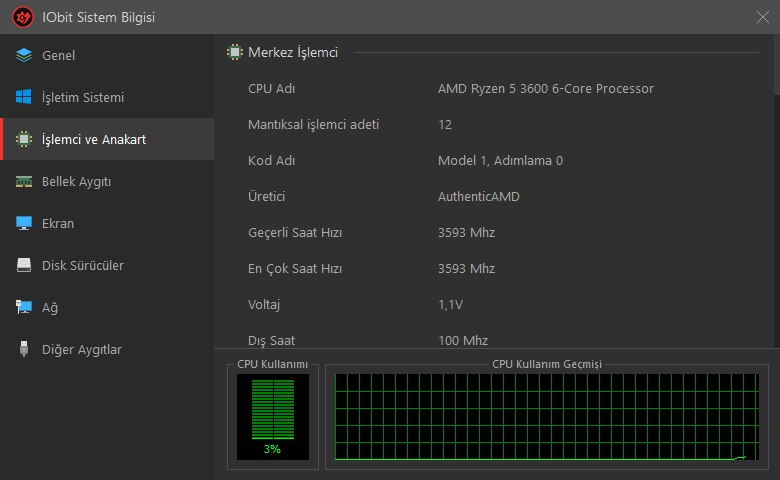The width and height of the screenshot is (780, 480).
Task: Select İşlemci ve Anakart in sidebar
Action: point(107,139)
